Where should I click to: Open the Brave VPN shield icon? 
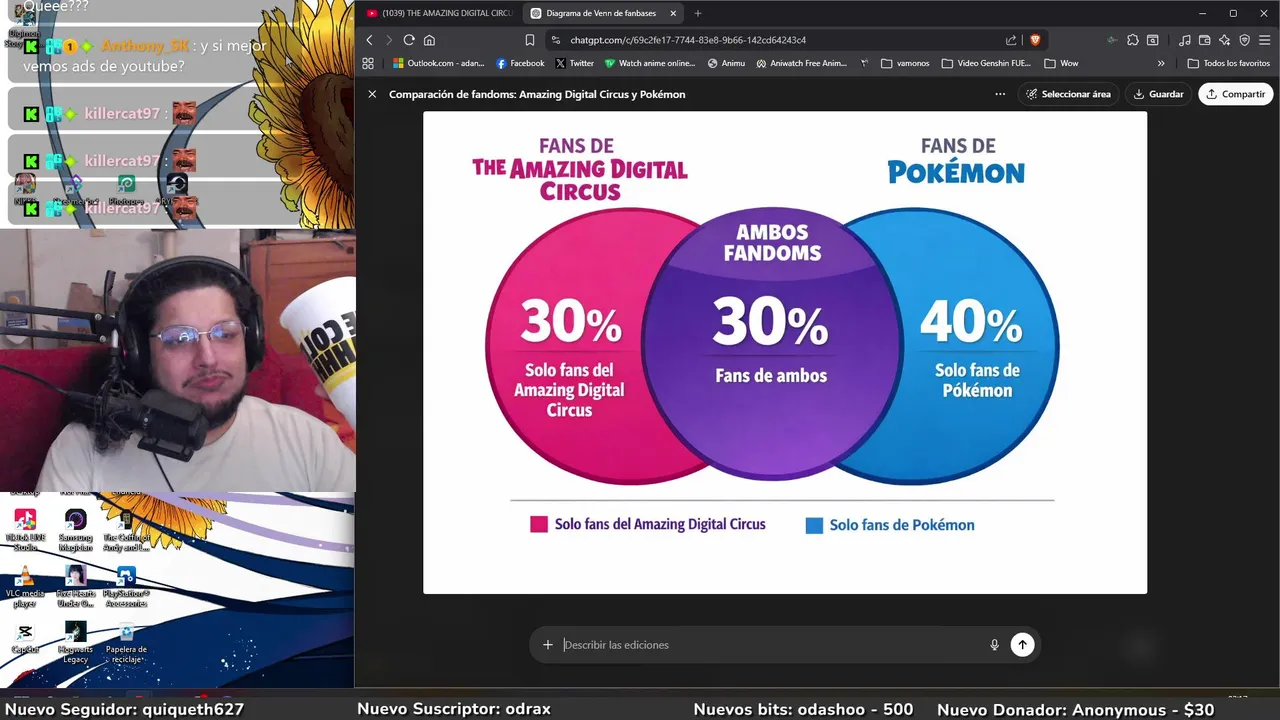click(x=1245, y=40)
